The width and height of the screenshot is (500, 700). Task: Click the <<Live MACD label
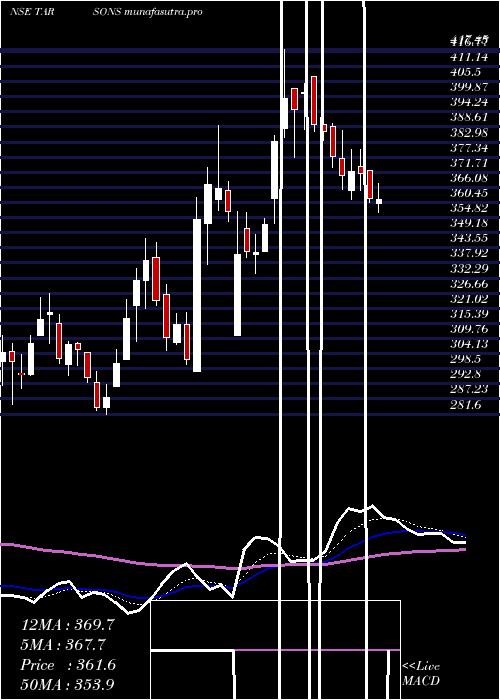(x=421, y=674)
